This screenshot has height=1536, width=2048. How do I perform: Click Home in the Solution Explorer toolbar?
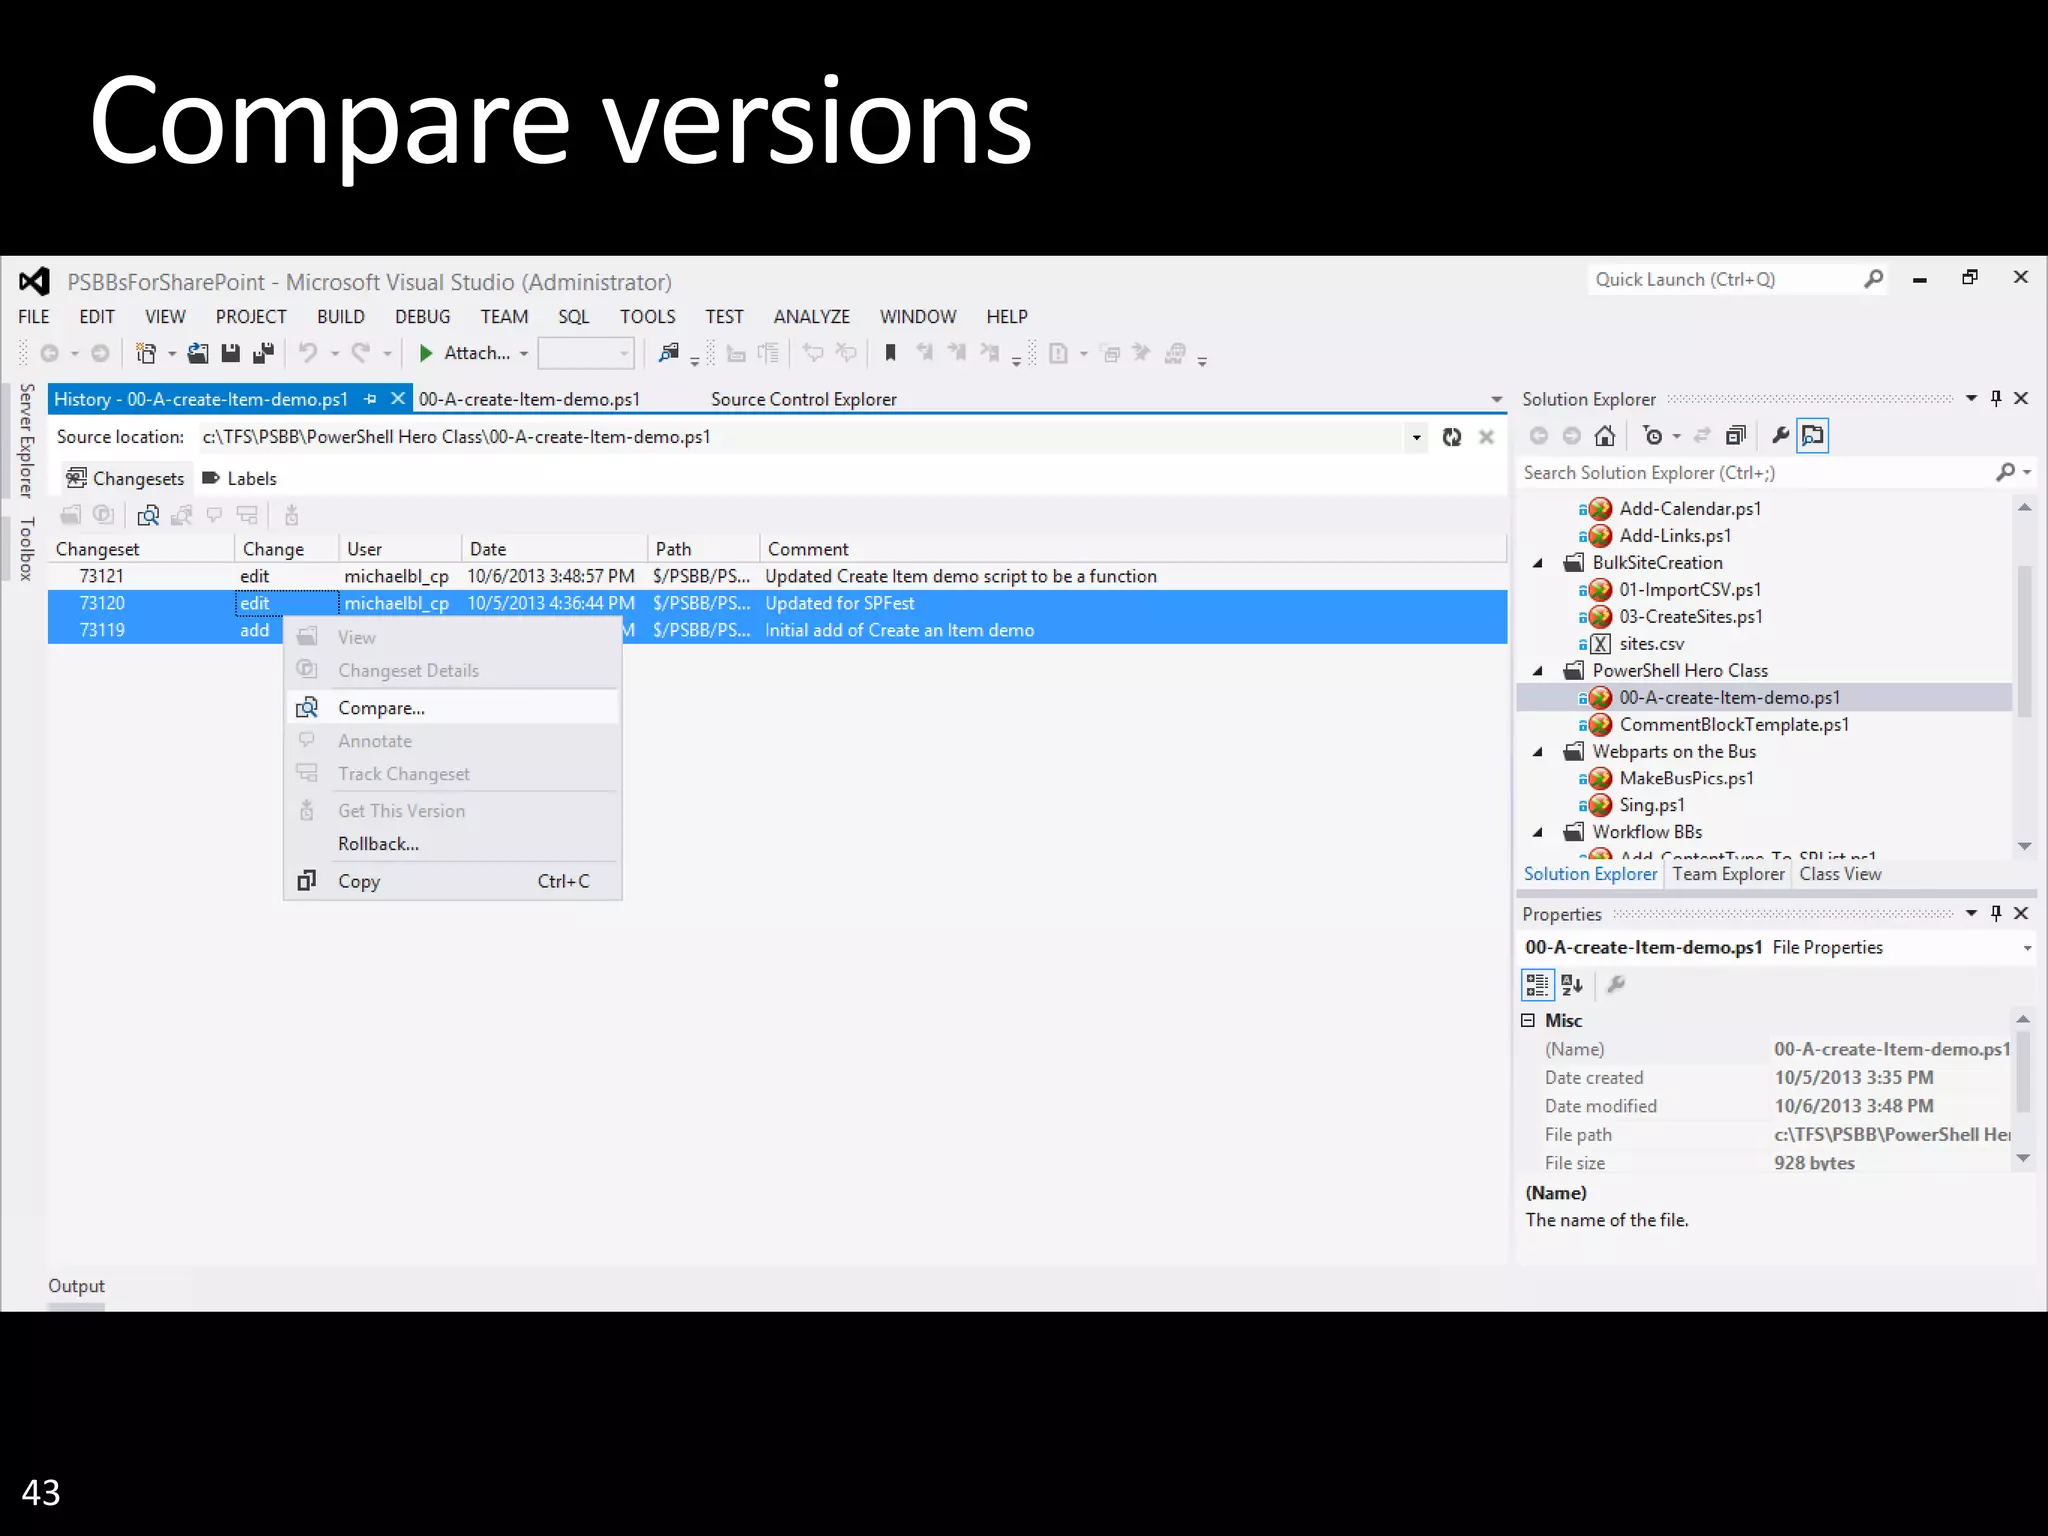(x=1605, y=435)
